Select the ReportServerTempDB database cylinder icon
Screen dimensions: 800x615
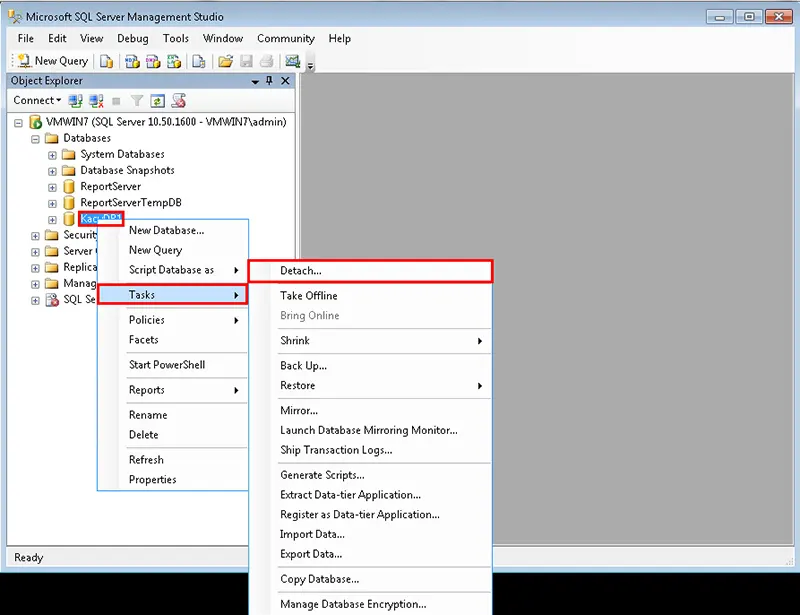pyautogui.click(x=69, y=203)
